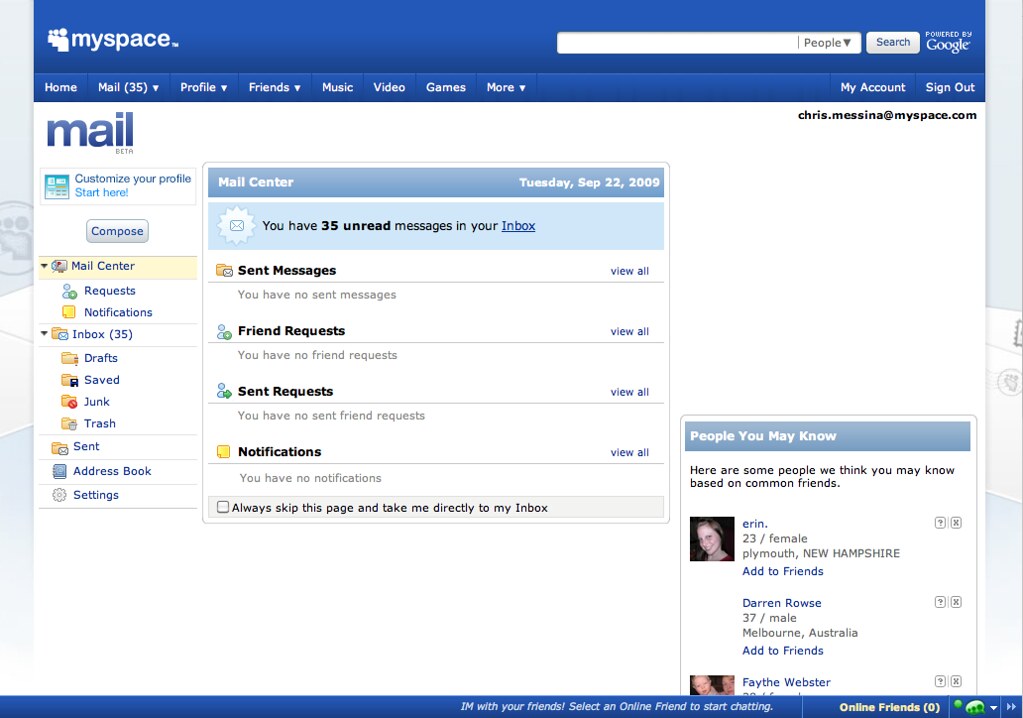The width and height of the screenshot is (1023, 718).
Task: Click the Compose button
Action: tap(117, 231)
